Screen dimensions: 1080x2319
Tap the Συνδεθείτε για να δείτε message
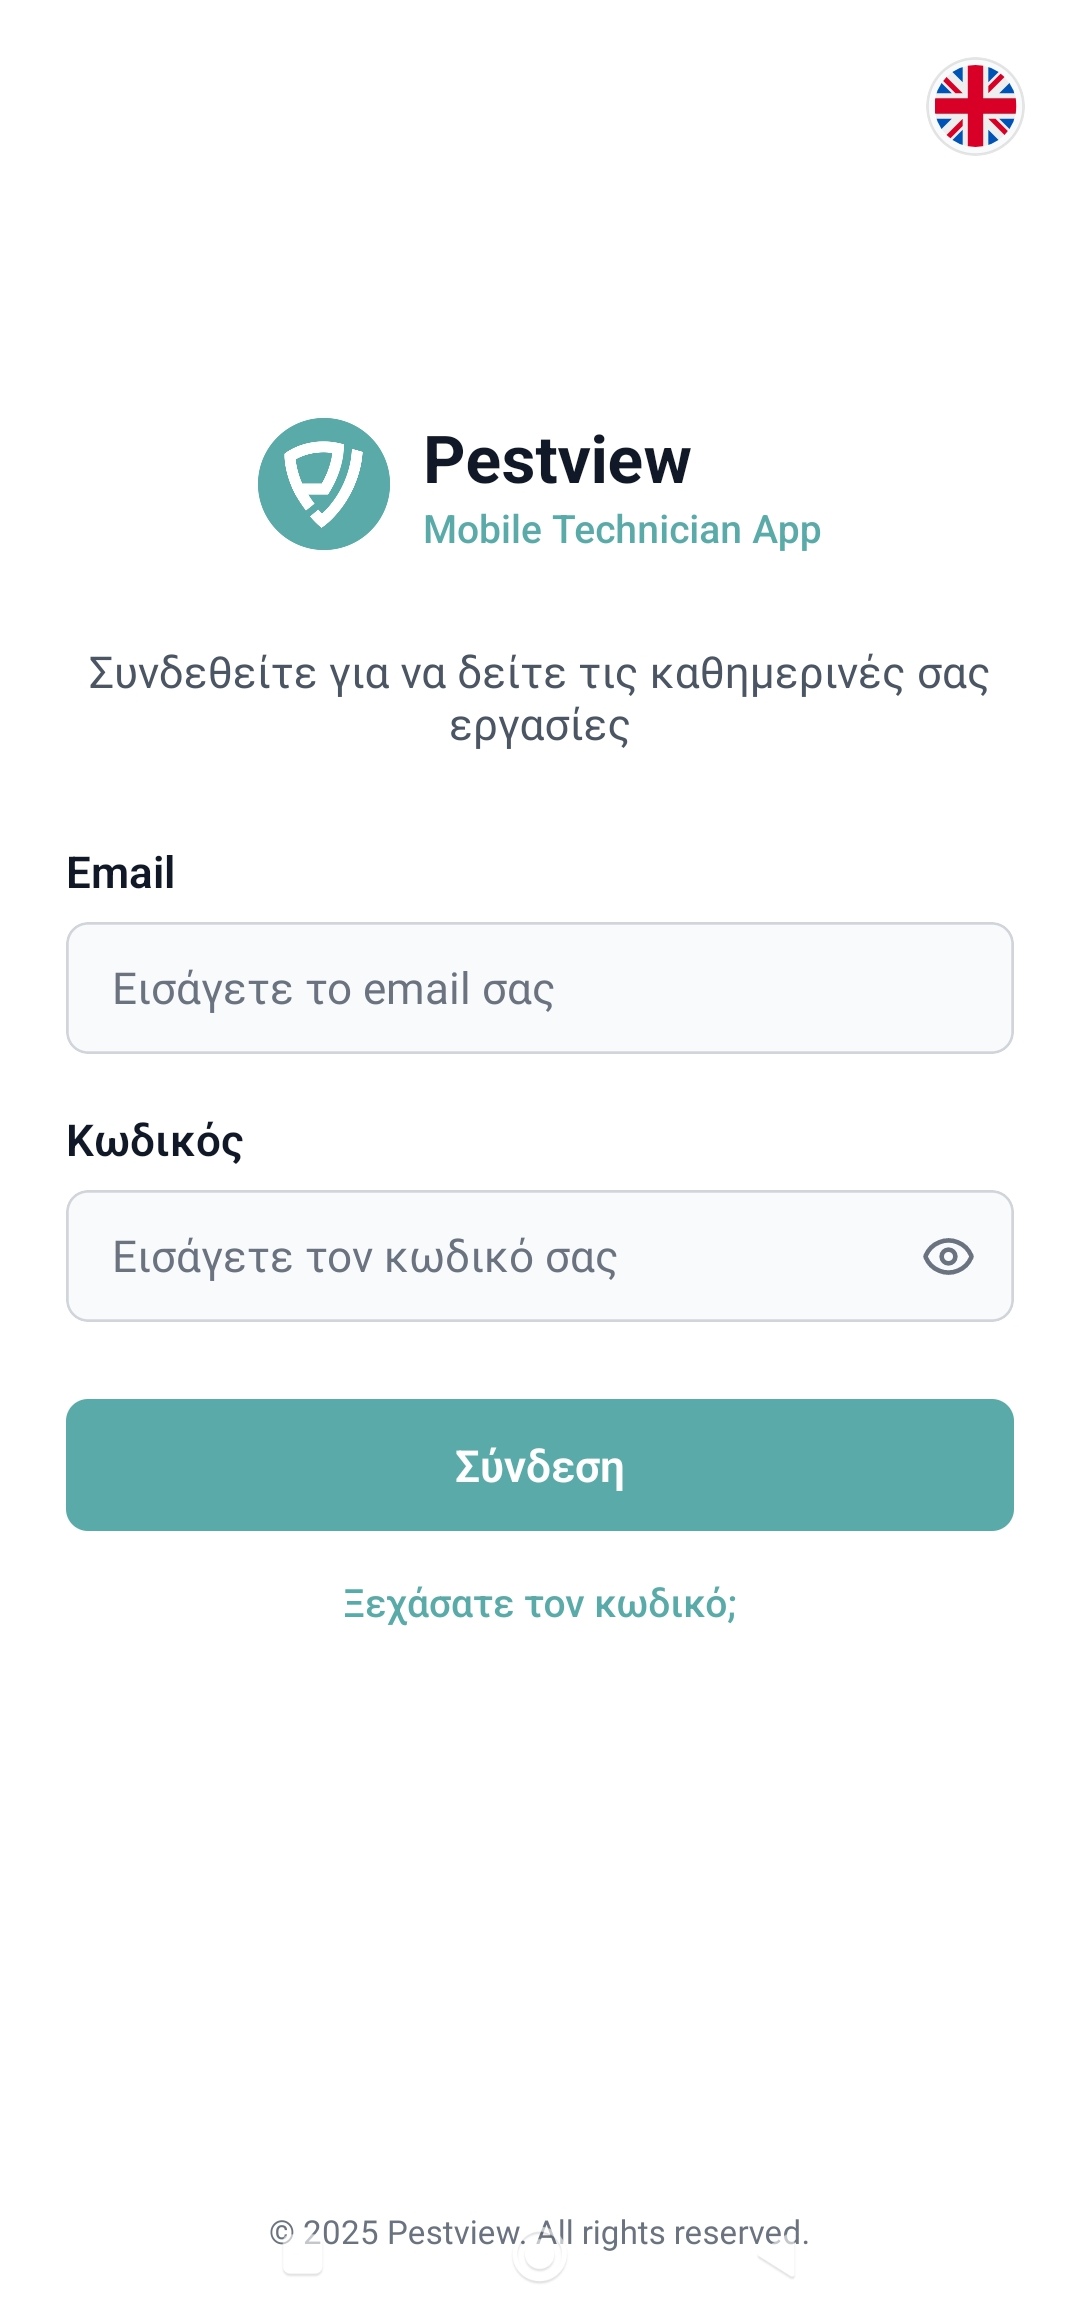[540, 673]
